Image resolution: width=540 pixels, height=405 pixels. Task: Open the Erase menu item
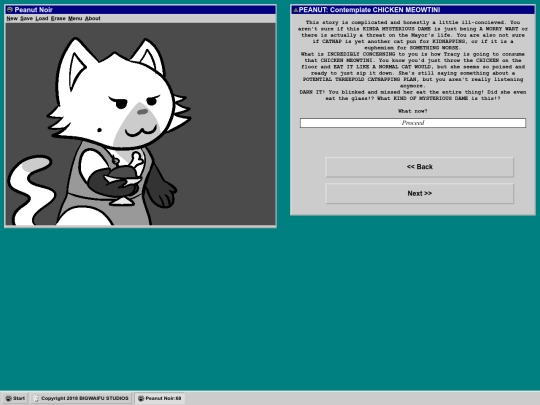point(58,19)
